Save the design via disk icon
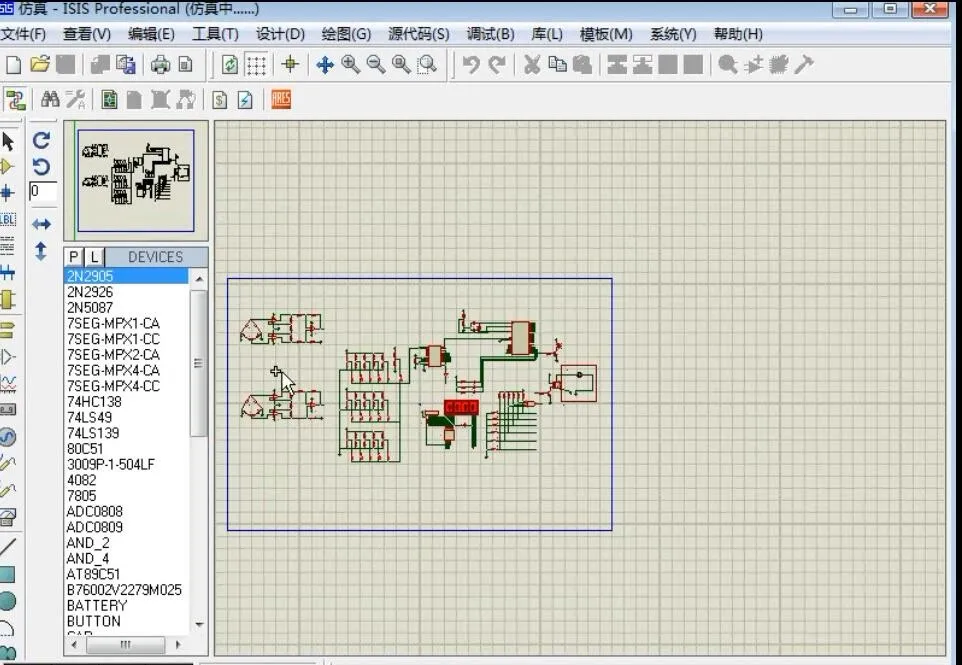 [65, 64]
